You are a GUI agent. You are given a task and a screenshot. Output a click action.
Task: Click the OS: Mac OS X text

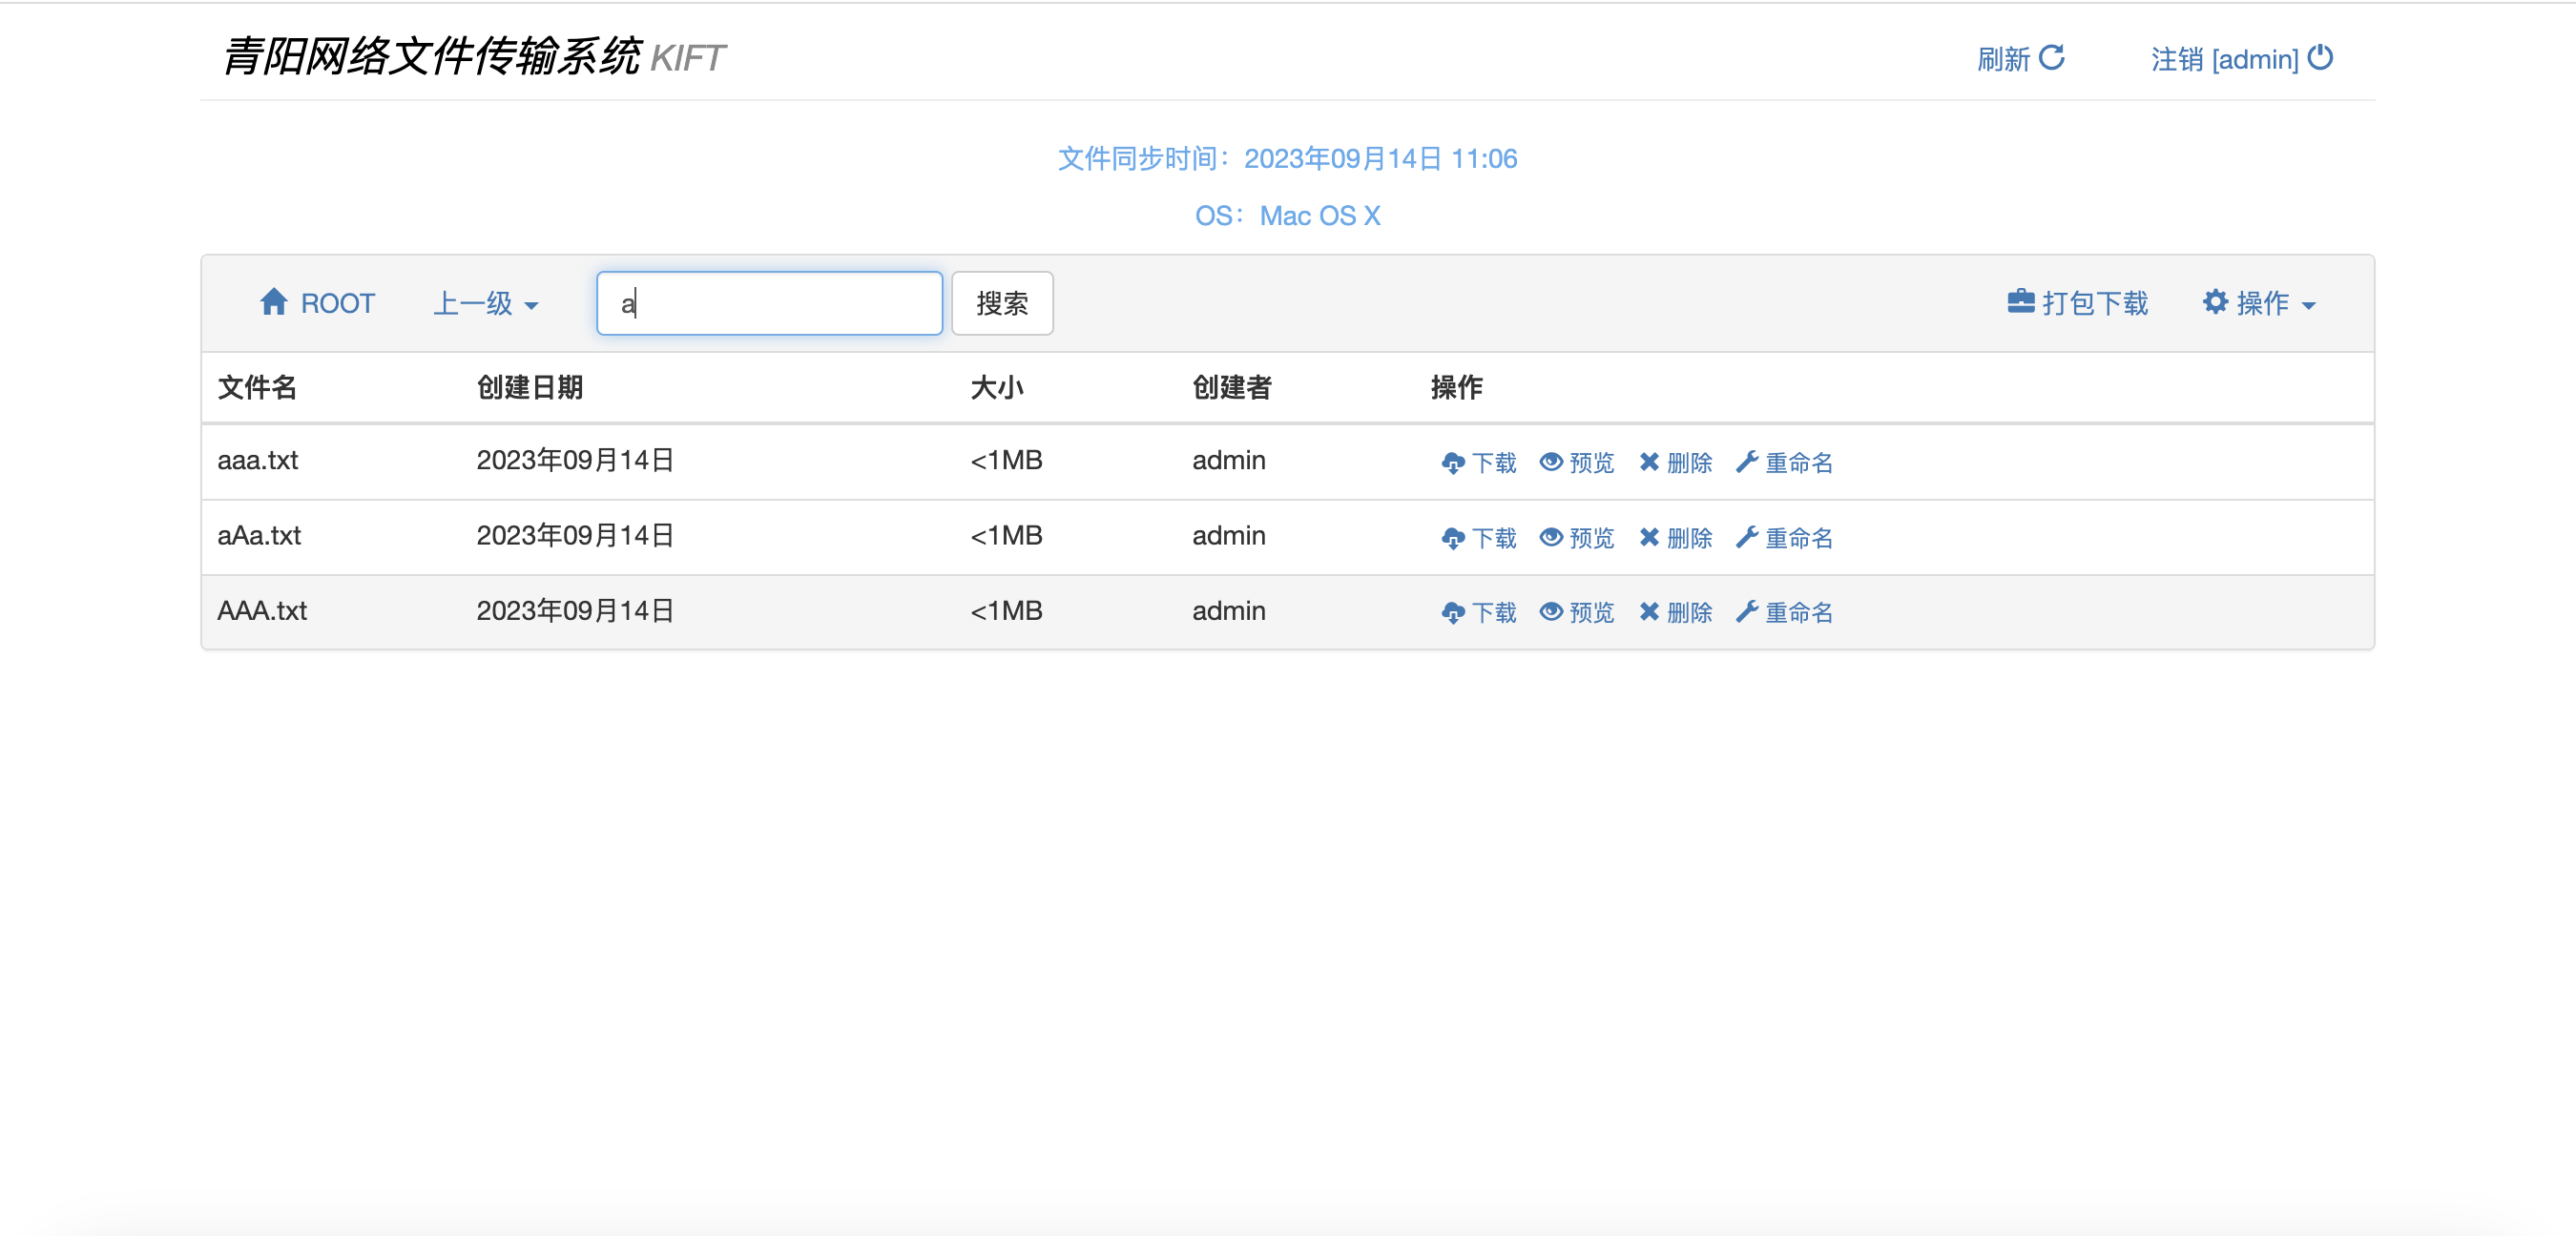[1287, 215]
